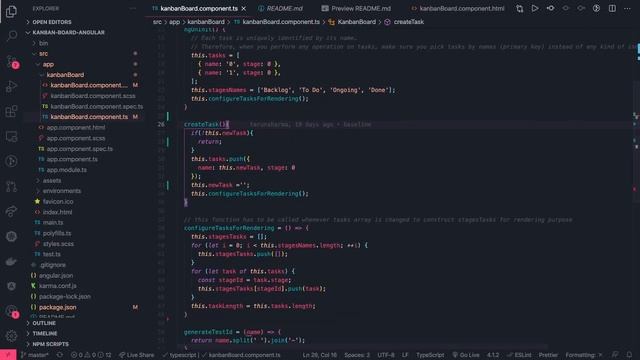Open Explorer panel More Actions ellipsis
The height and width of the screenshot is (360, 640).
pos(133,8)
